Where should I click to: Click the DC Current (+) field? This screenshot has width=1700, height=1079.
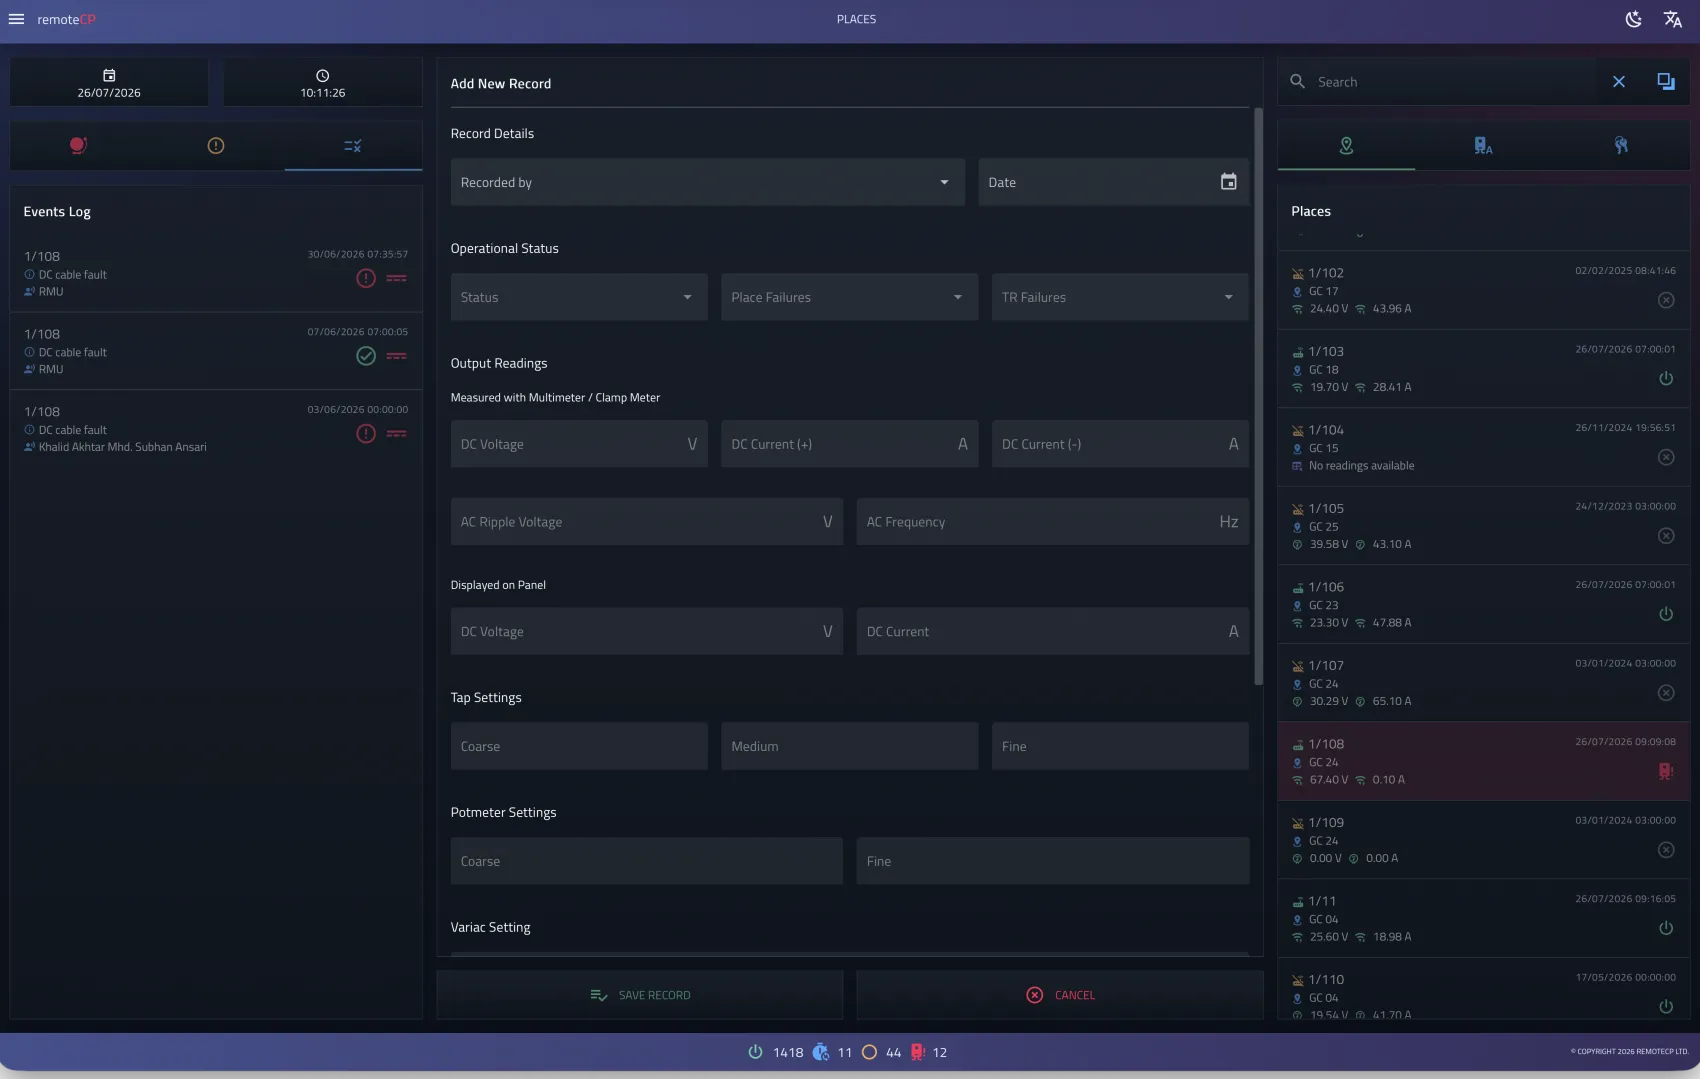click(849, 444)
